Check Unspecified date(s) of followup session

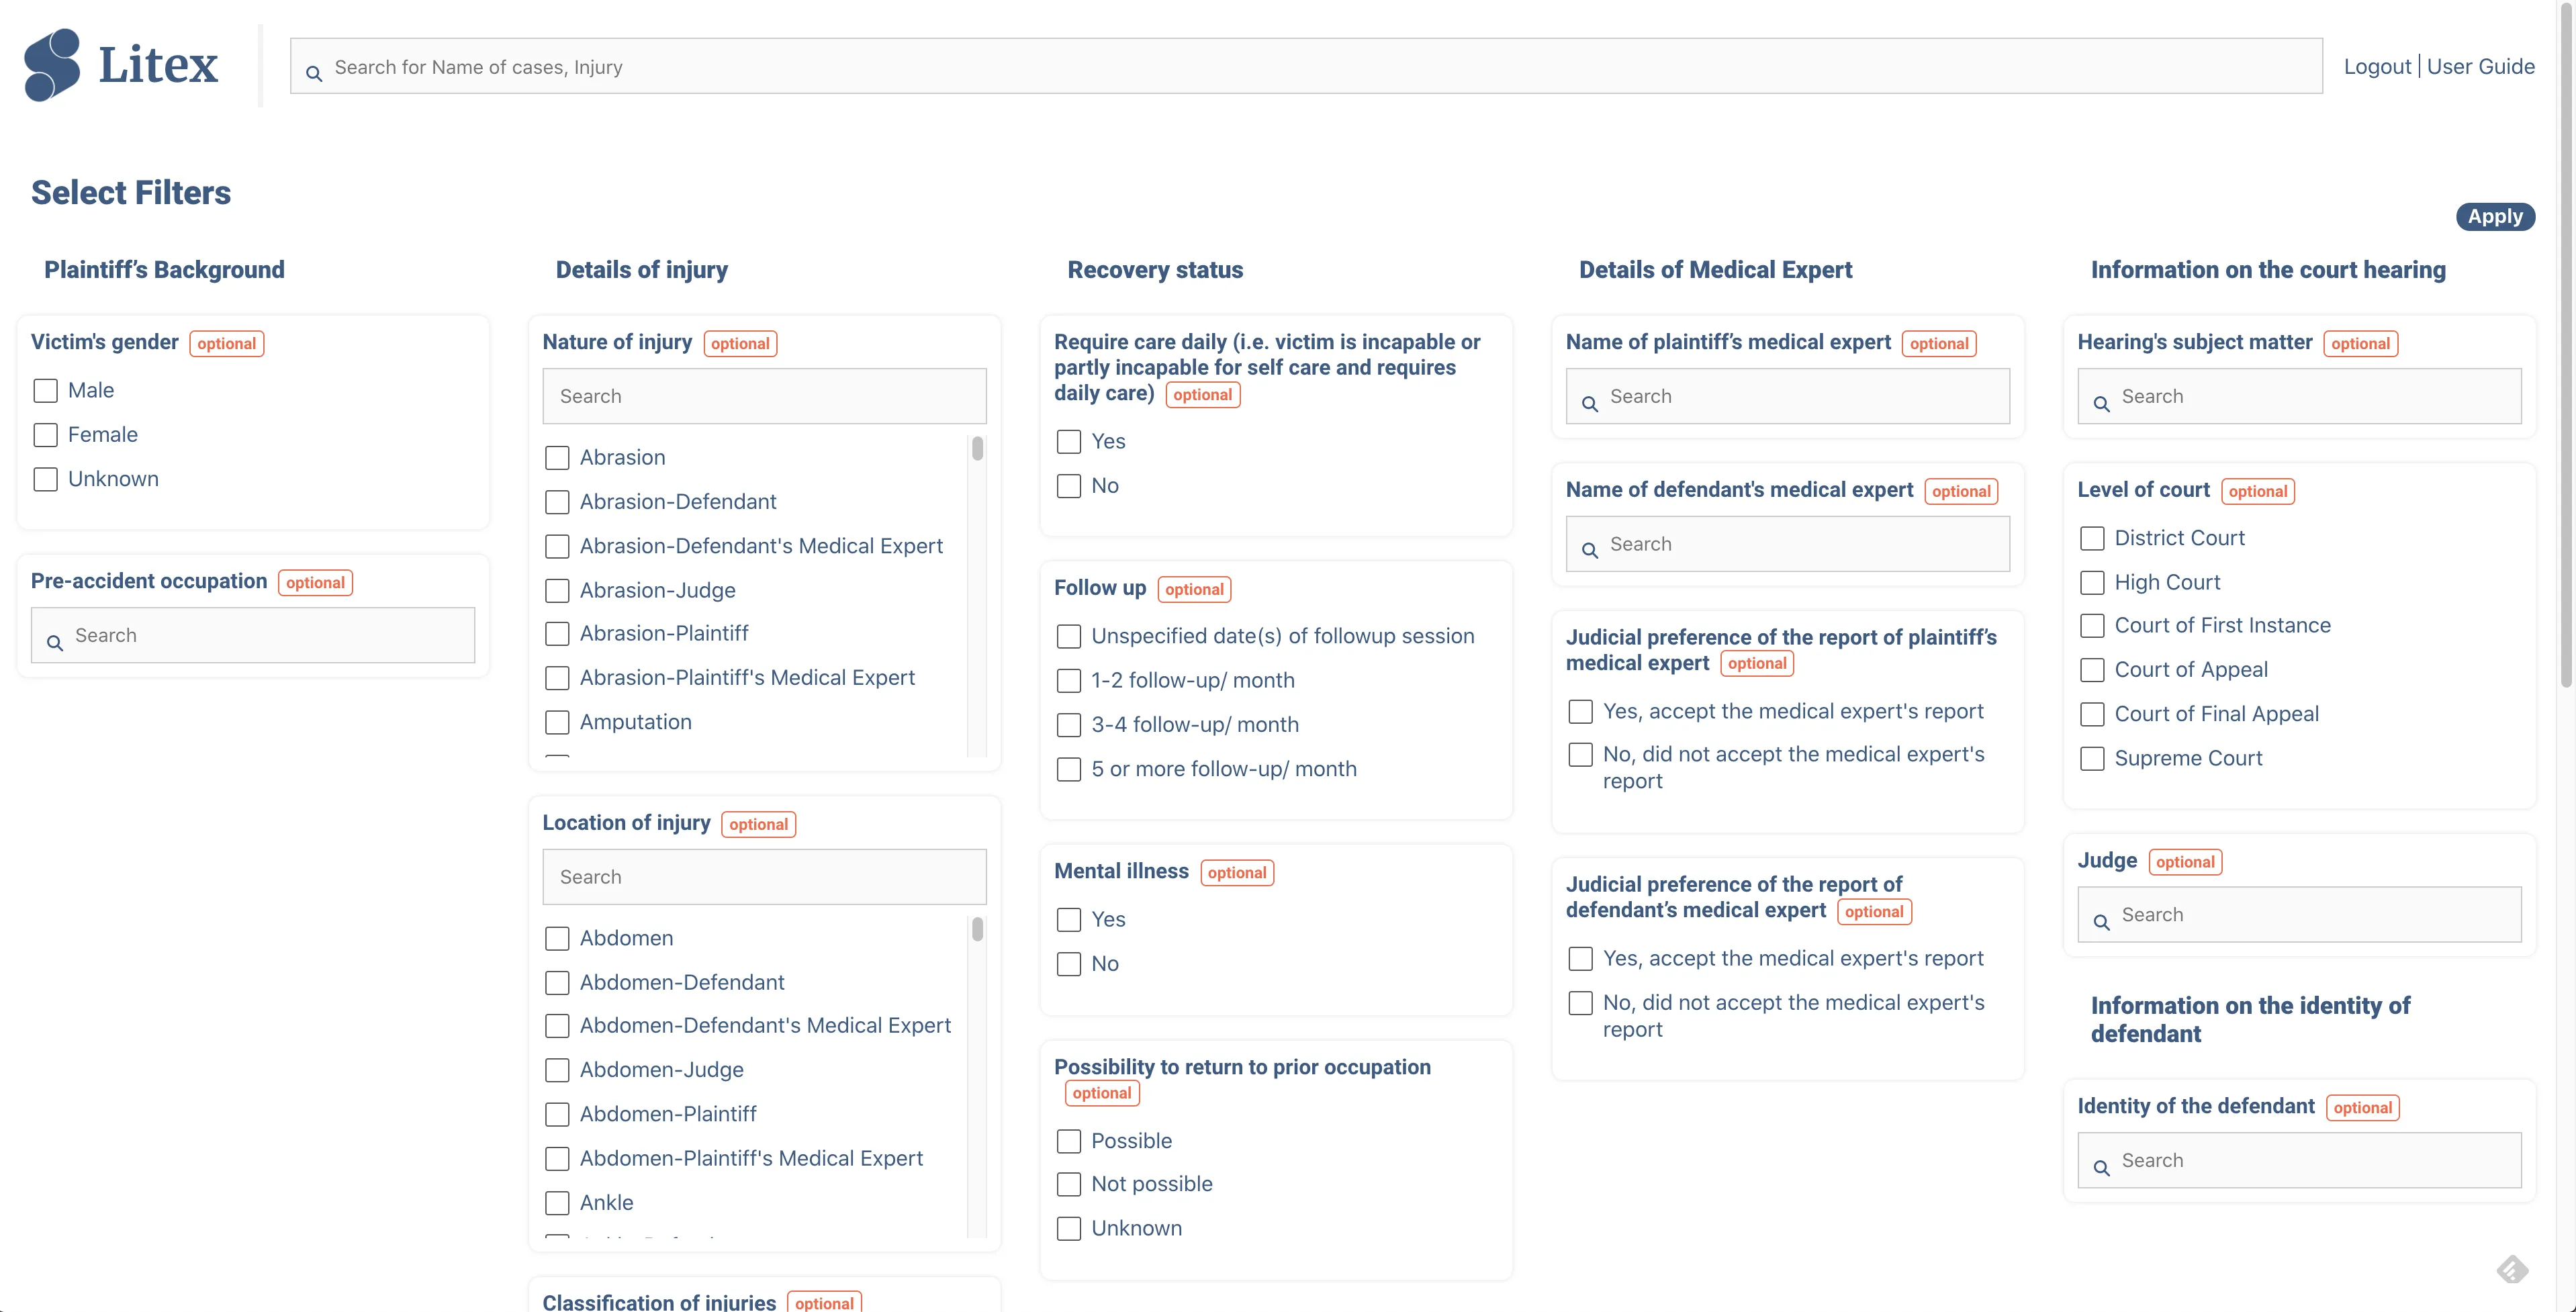pyautogui.click(x=1069, y=636)
